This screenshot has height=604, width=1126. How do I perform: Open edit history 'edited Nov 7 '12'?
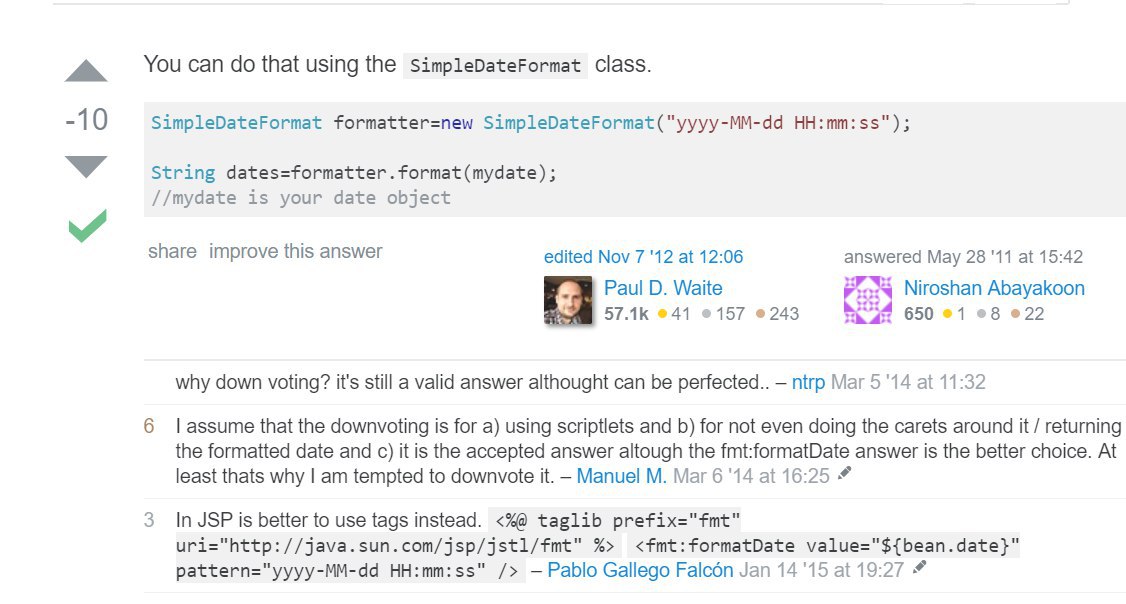point(643,257)
